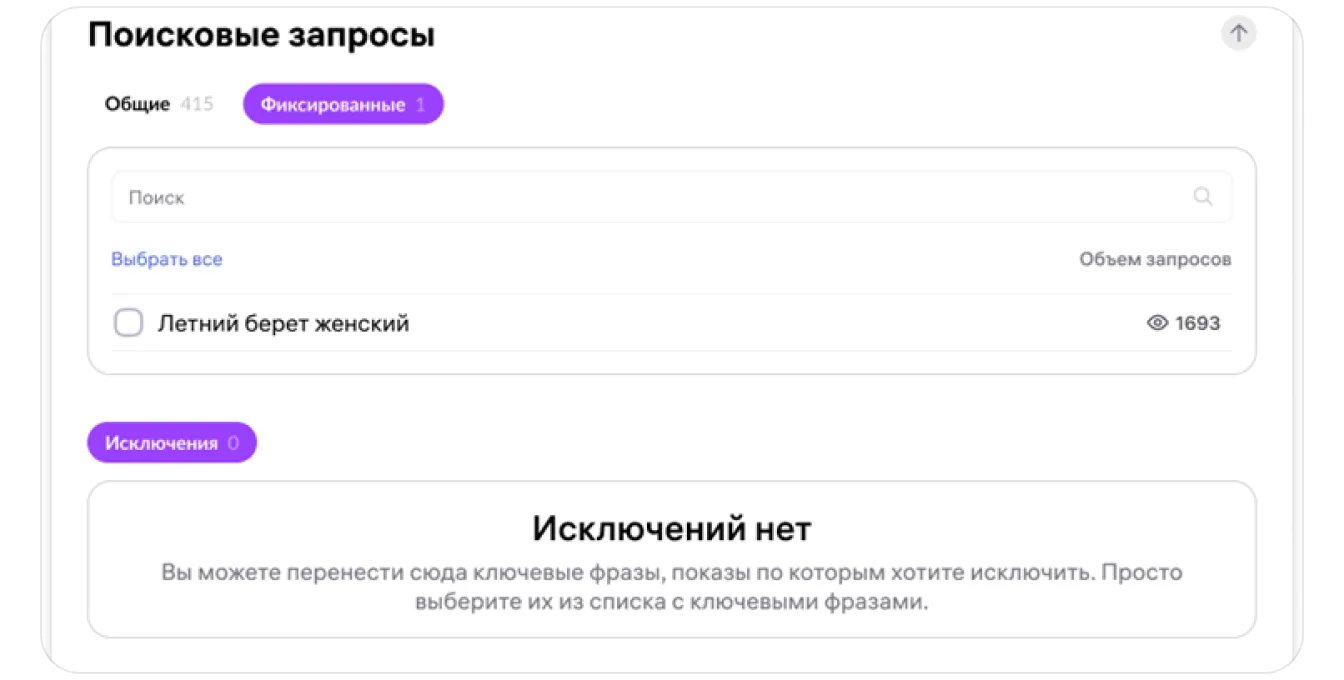Image resolution: width=1344 pixels, height=680 pixels.
Task: Click the magnifier icon in search field
Action: tap(1203, 197)
